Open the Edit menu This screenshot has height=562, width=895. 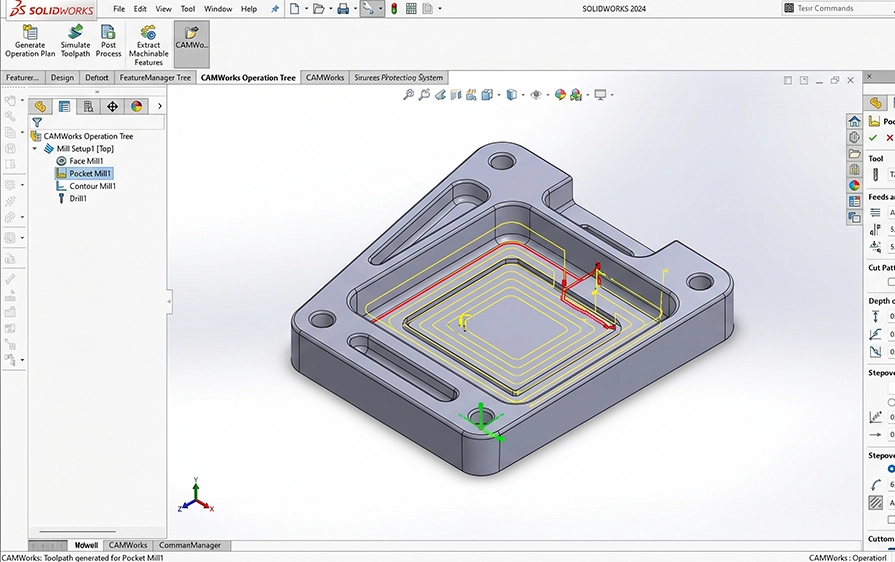click(x=140, y=9)
